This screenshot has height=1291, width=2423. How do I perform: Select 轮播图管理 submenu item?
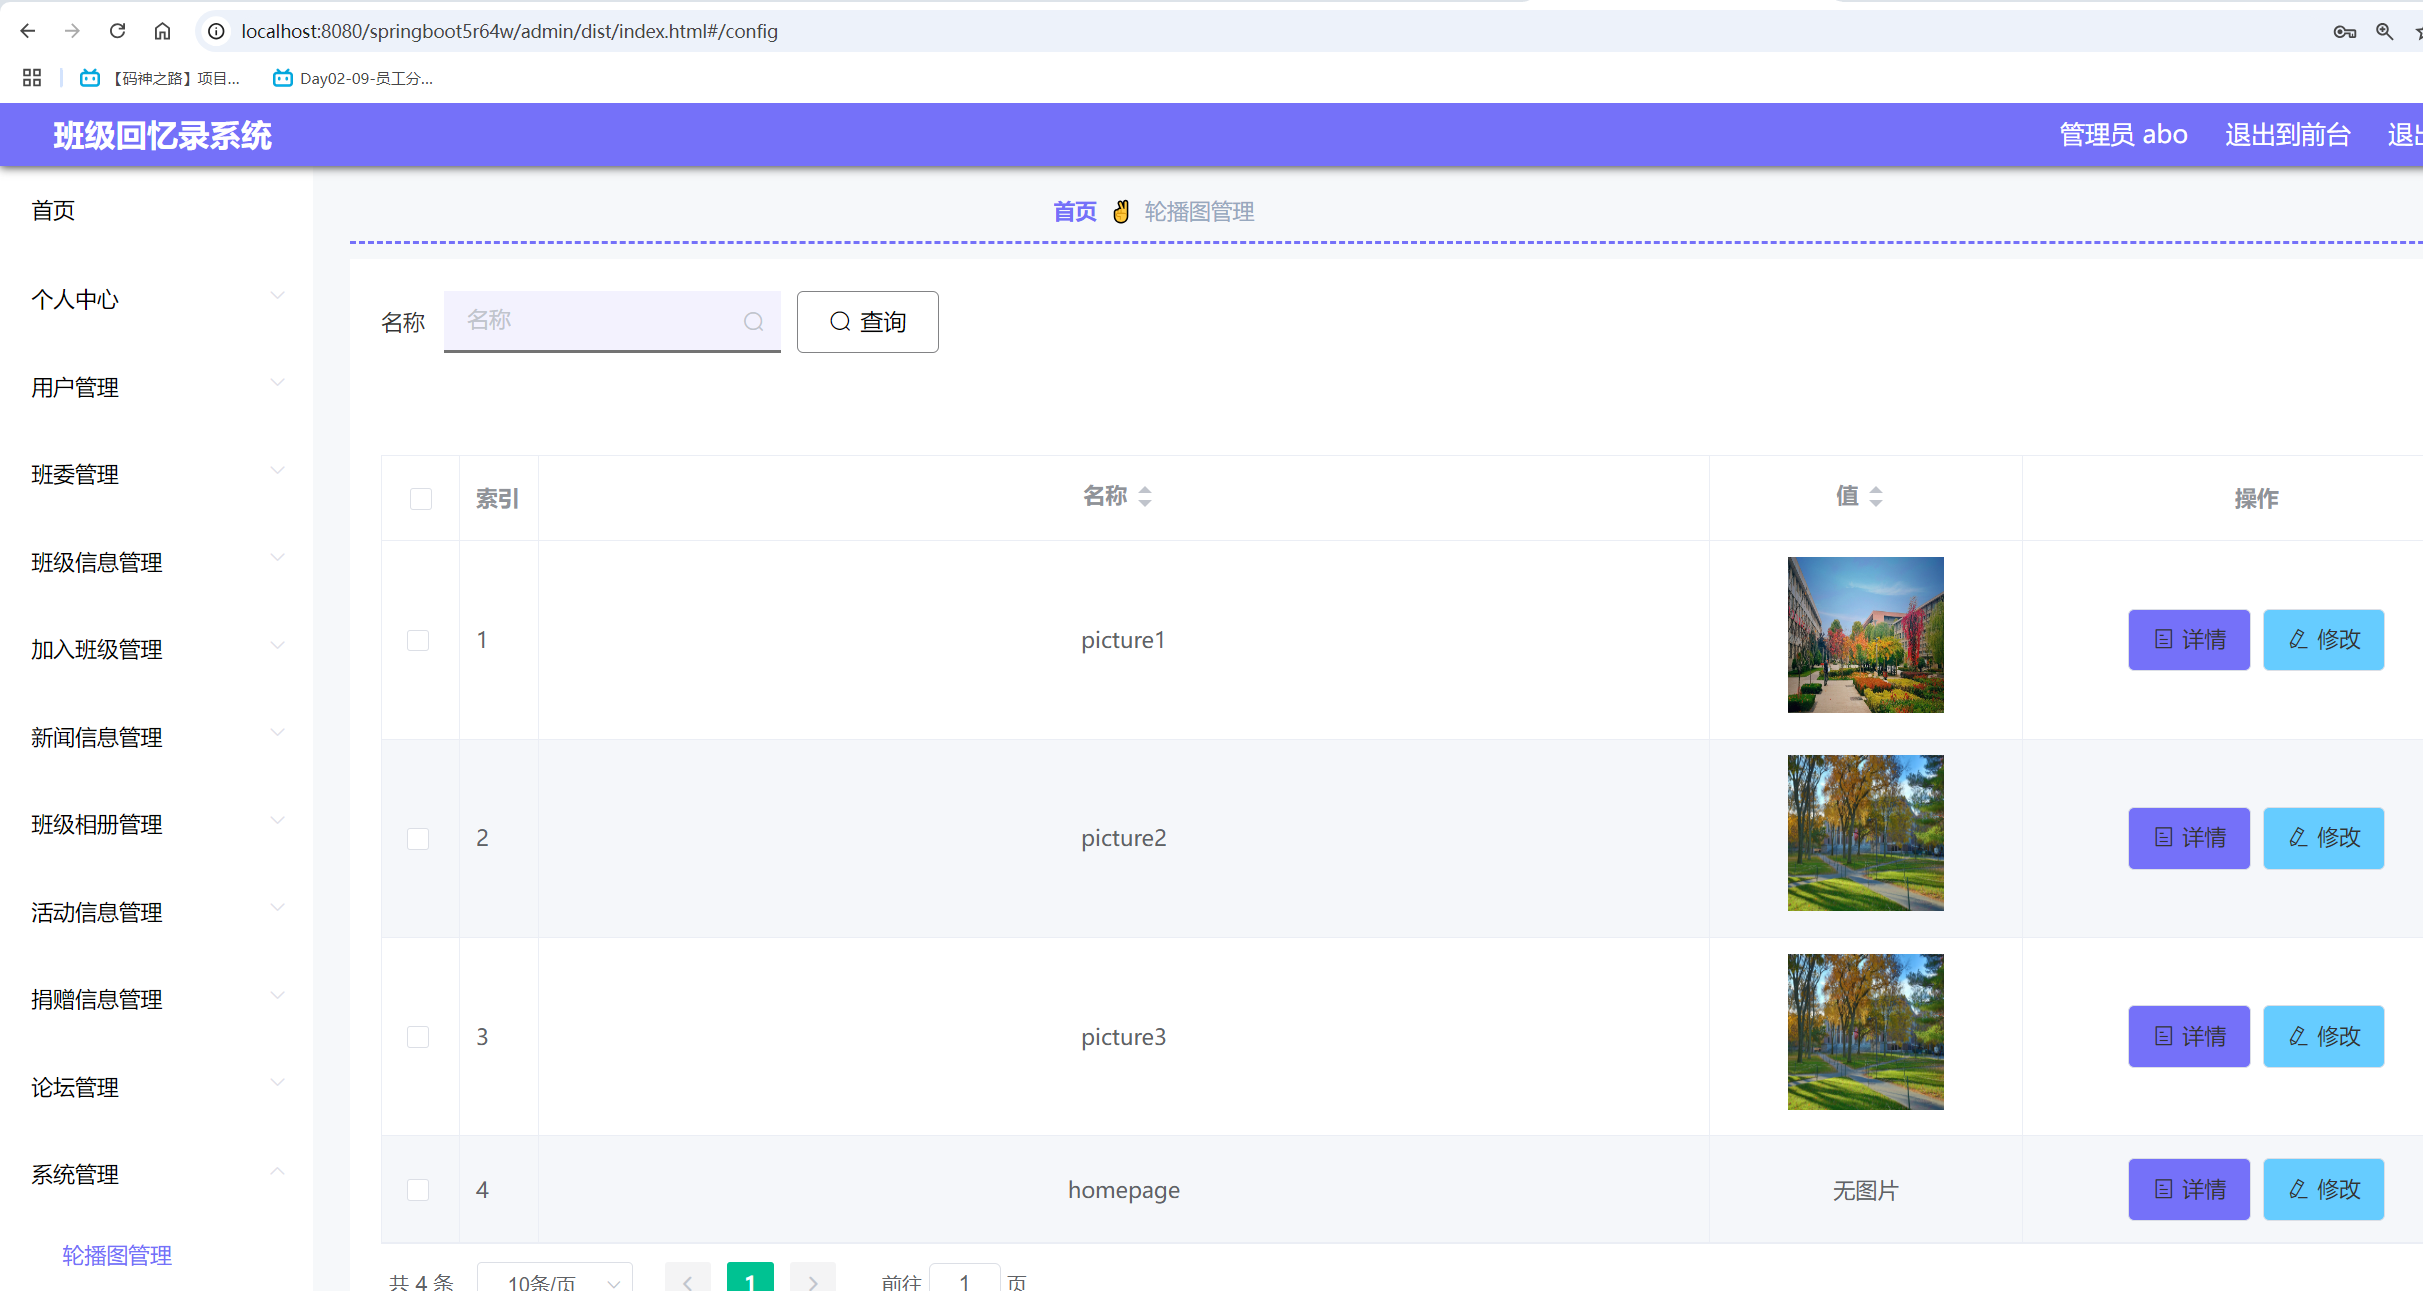pyautogui.click(x=117, y=1255)
